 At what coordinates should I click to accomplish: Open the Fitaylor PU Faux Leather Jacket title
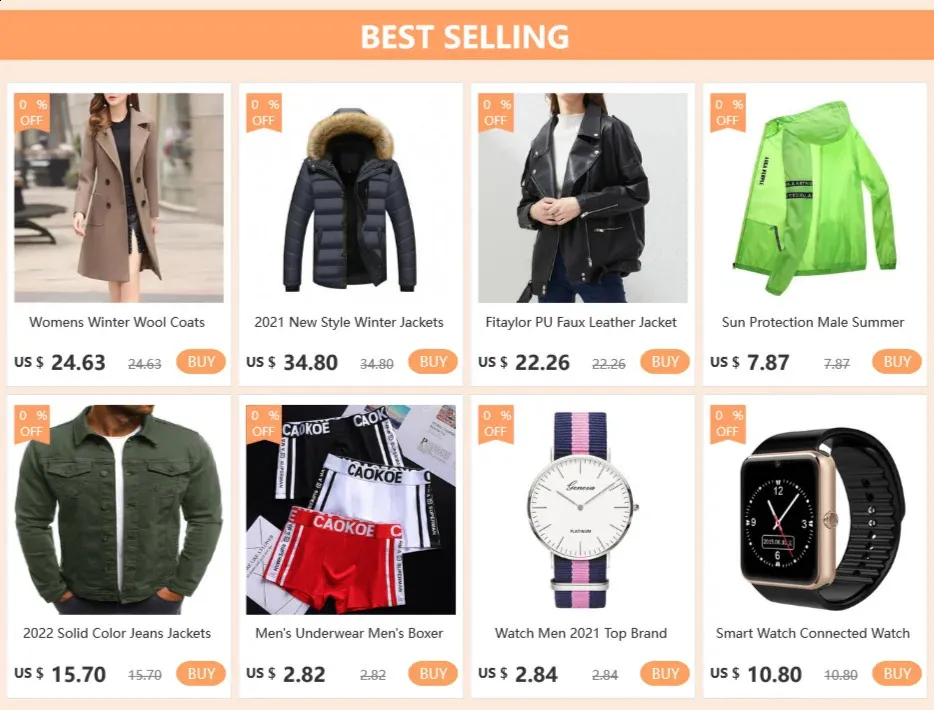581,322
